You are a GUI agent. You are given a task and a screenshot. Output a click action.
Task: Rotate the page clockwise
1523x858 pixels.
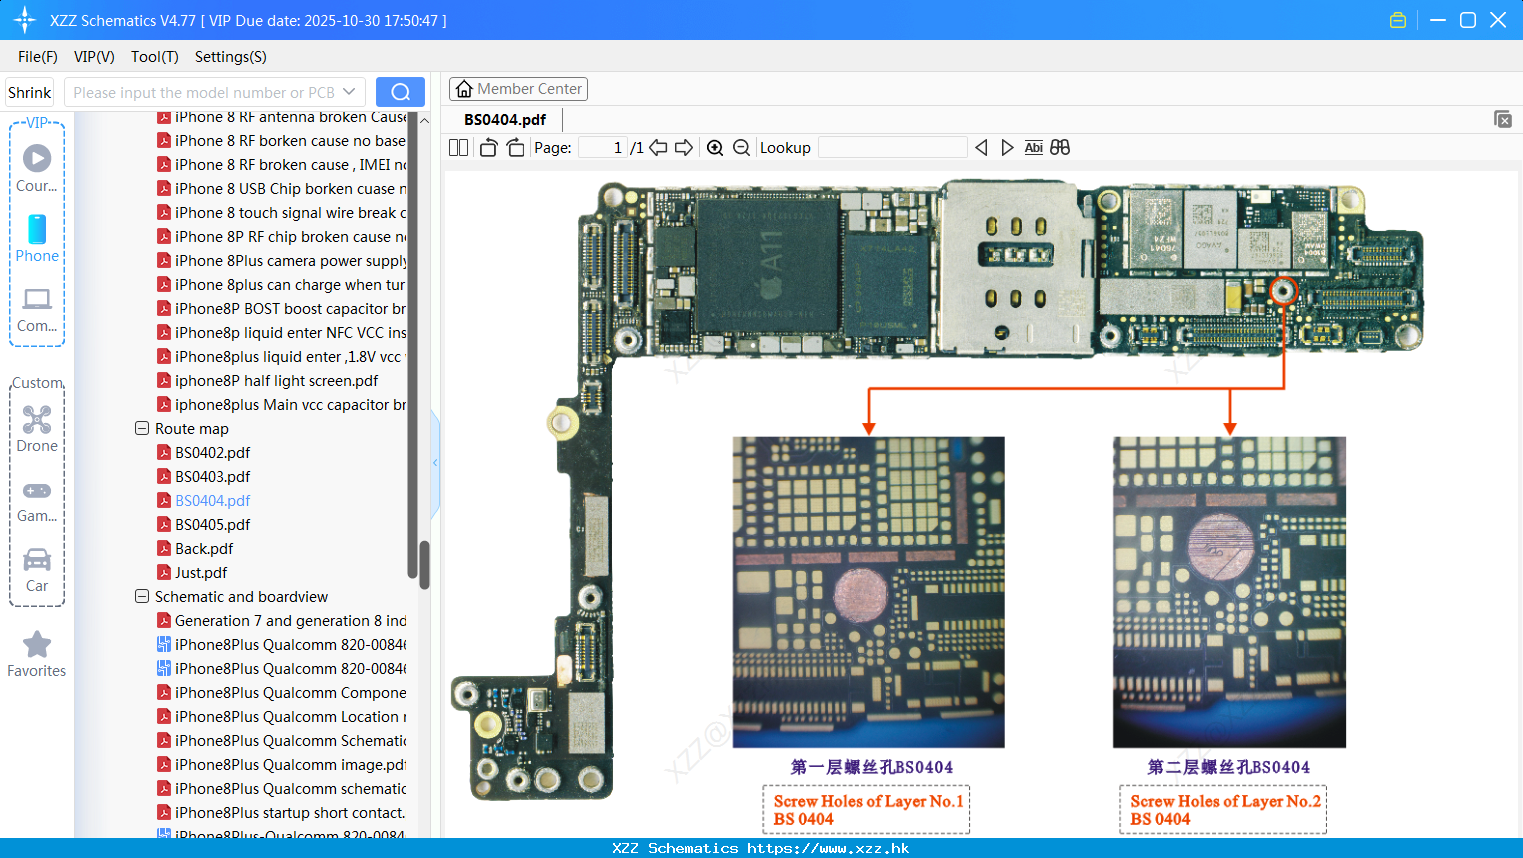515,147
